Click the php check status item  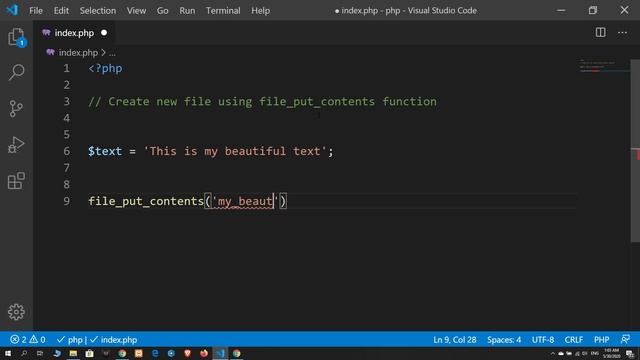point(69,340)
